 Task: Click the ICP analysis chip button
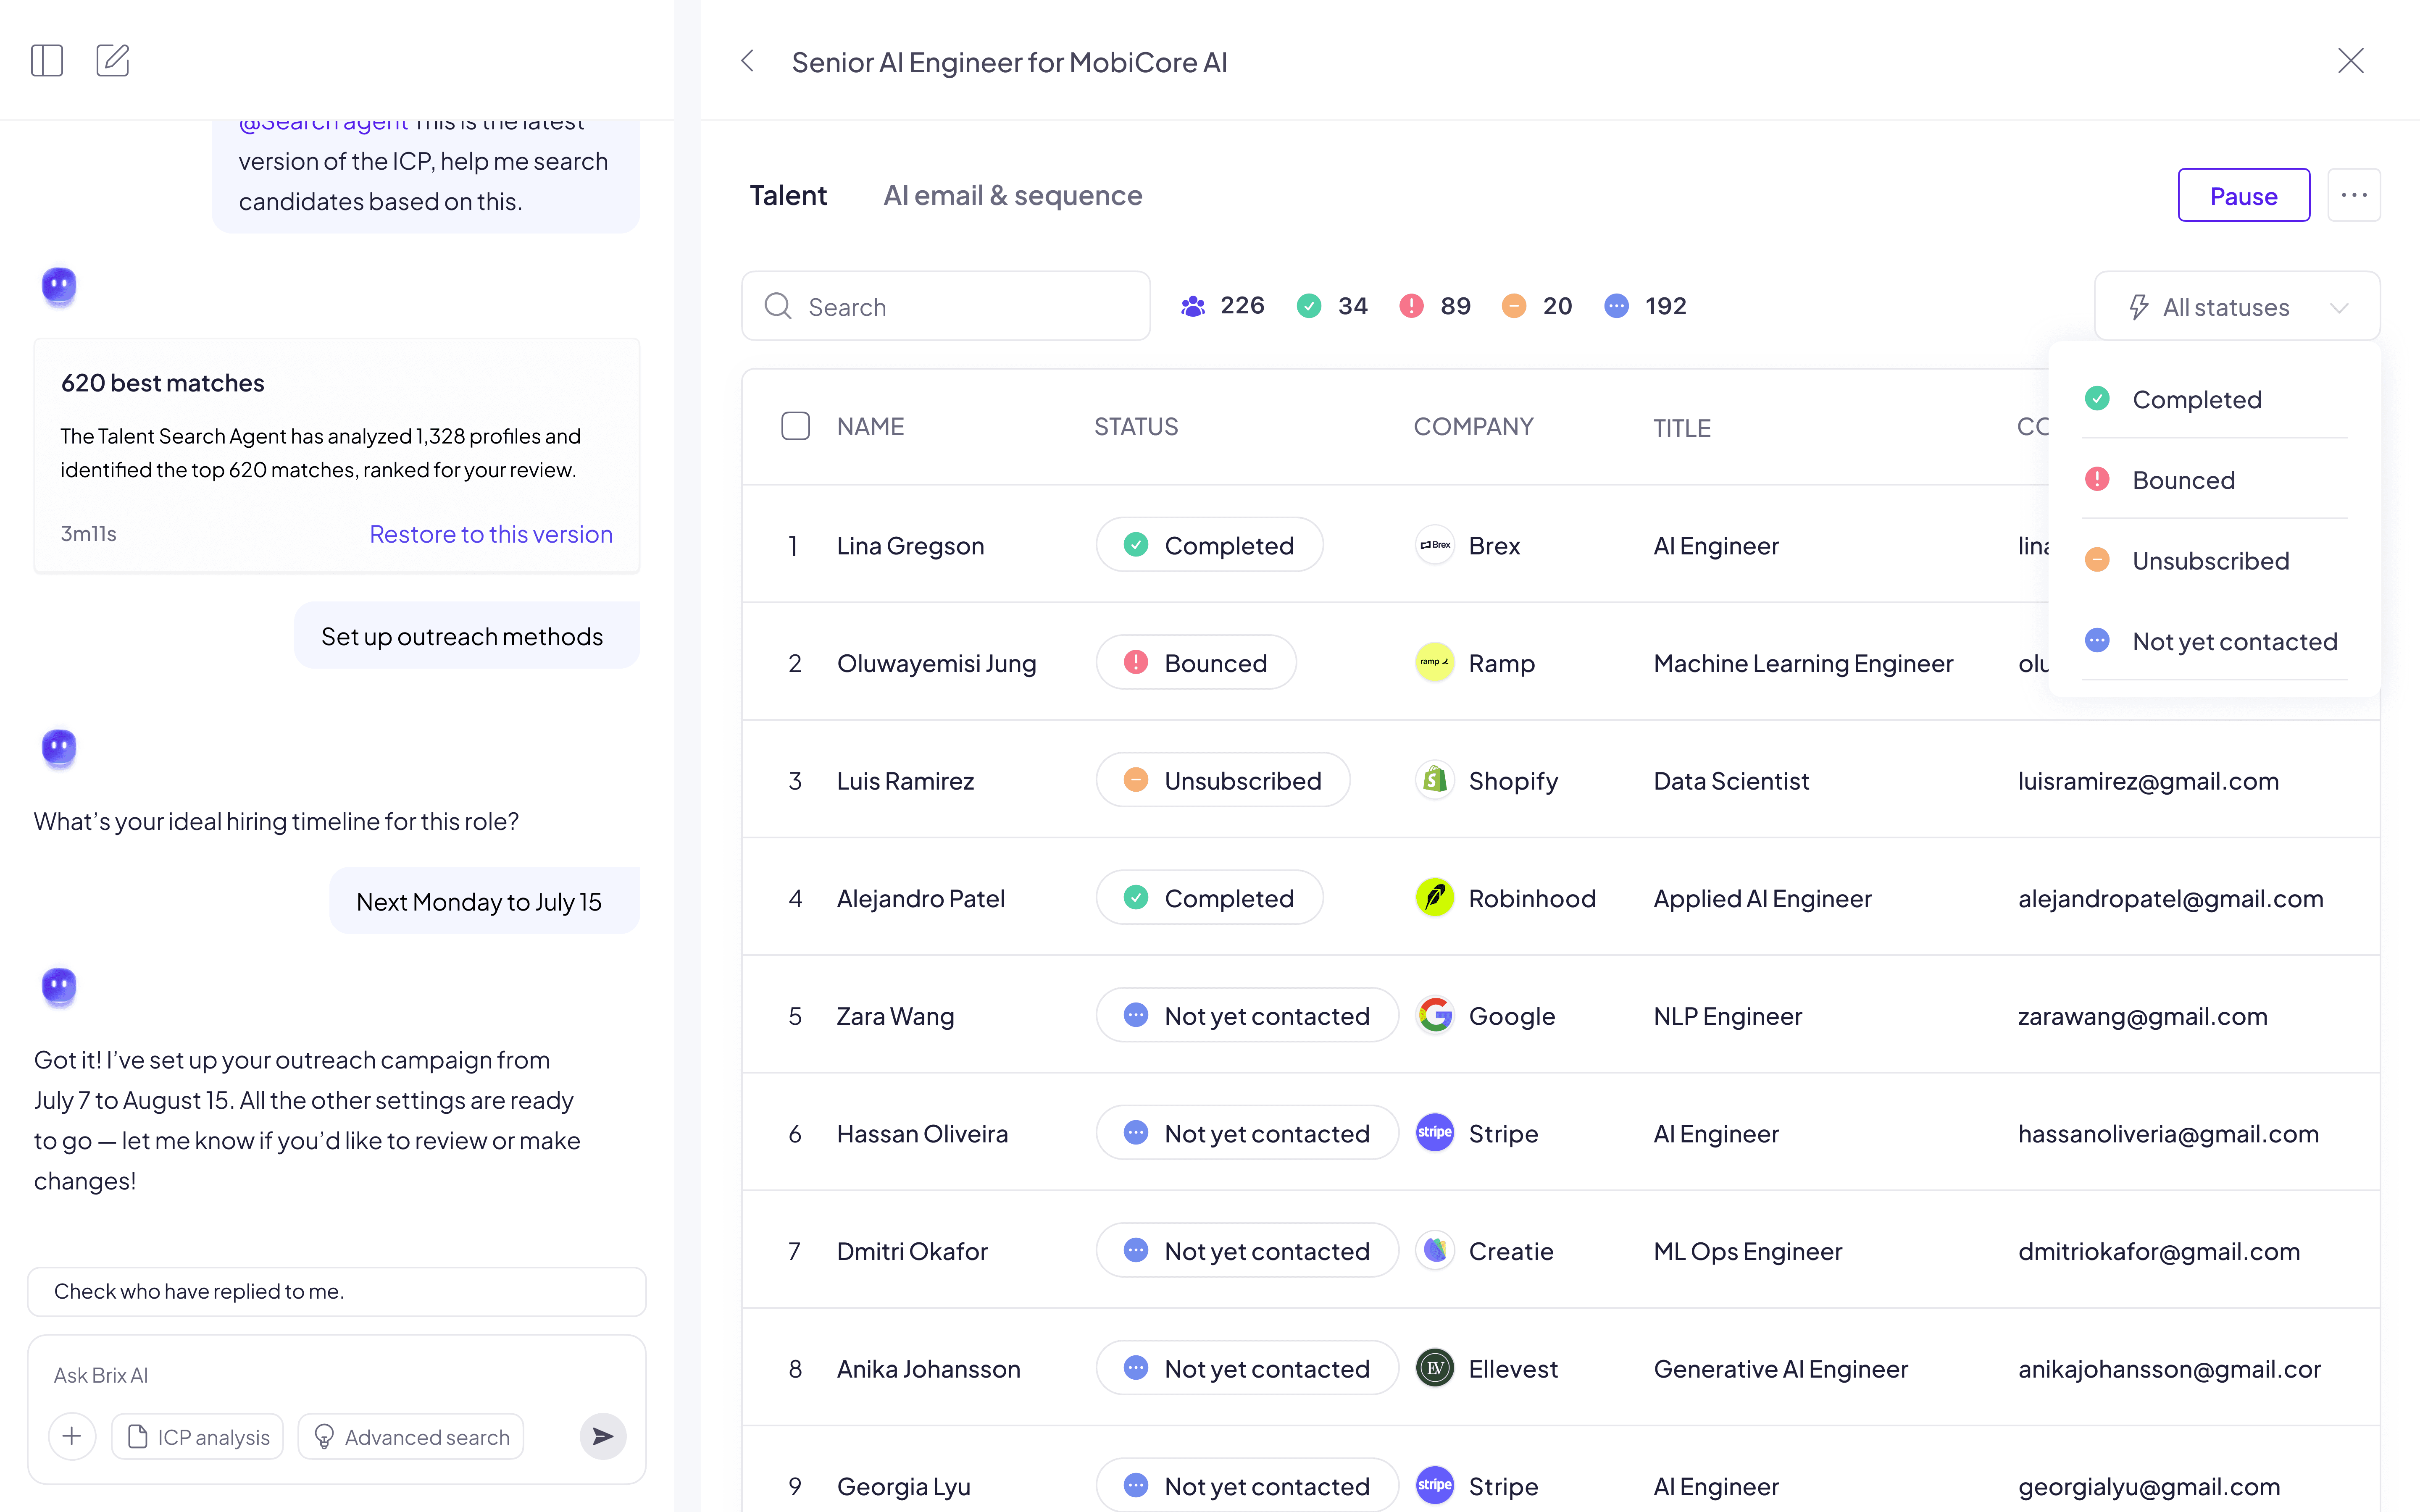[198, 1436]
